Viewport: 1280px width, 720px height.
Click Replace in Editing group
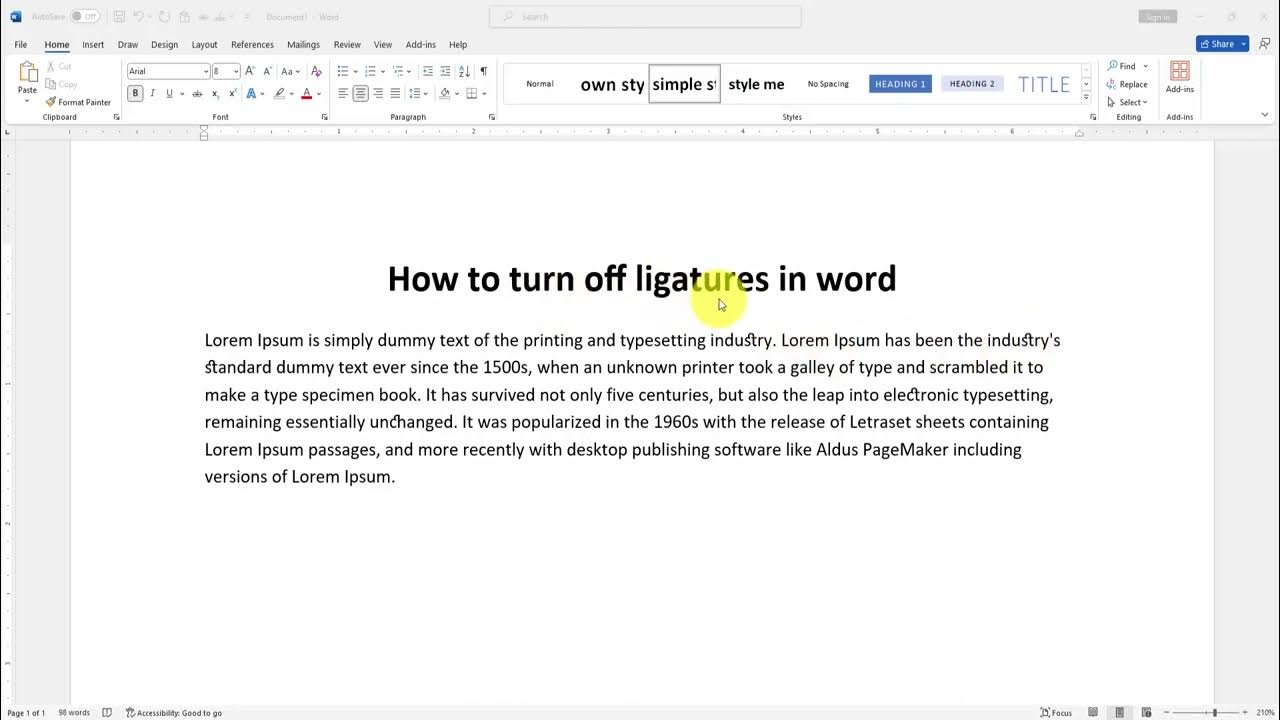click(1127, 84)
